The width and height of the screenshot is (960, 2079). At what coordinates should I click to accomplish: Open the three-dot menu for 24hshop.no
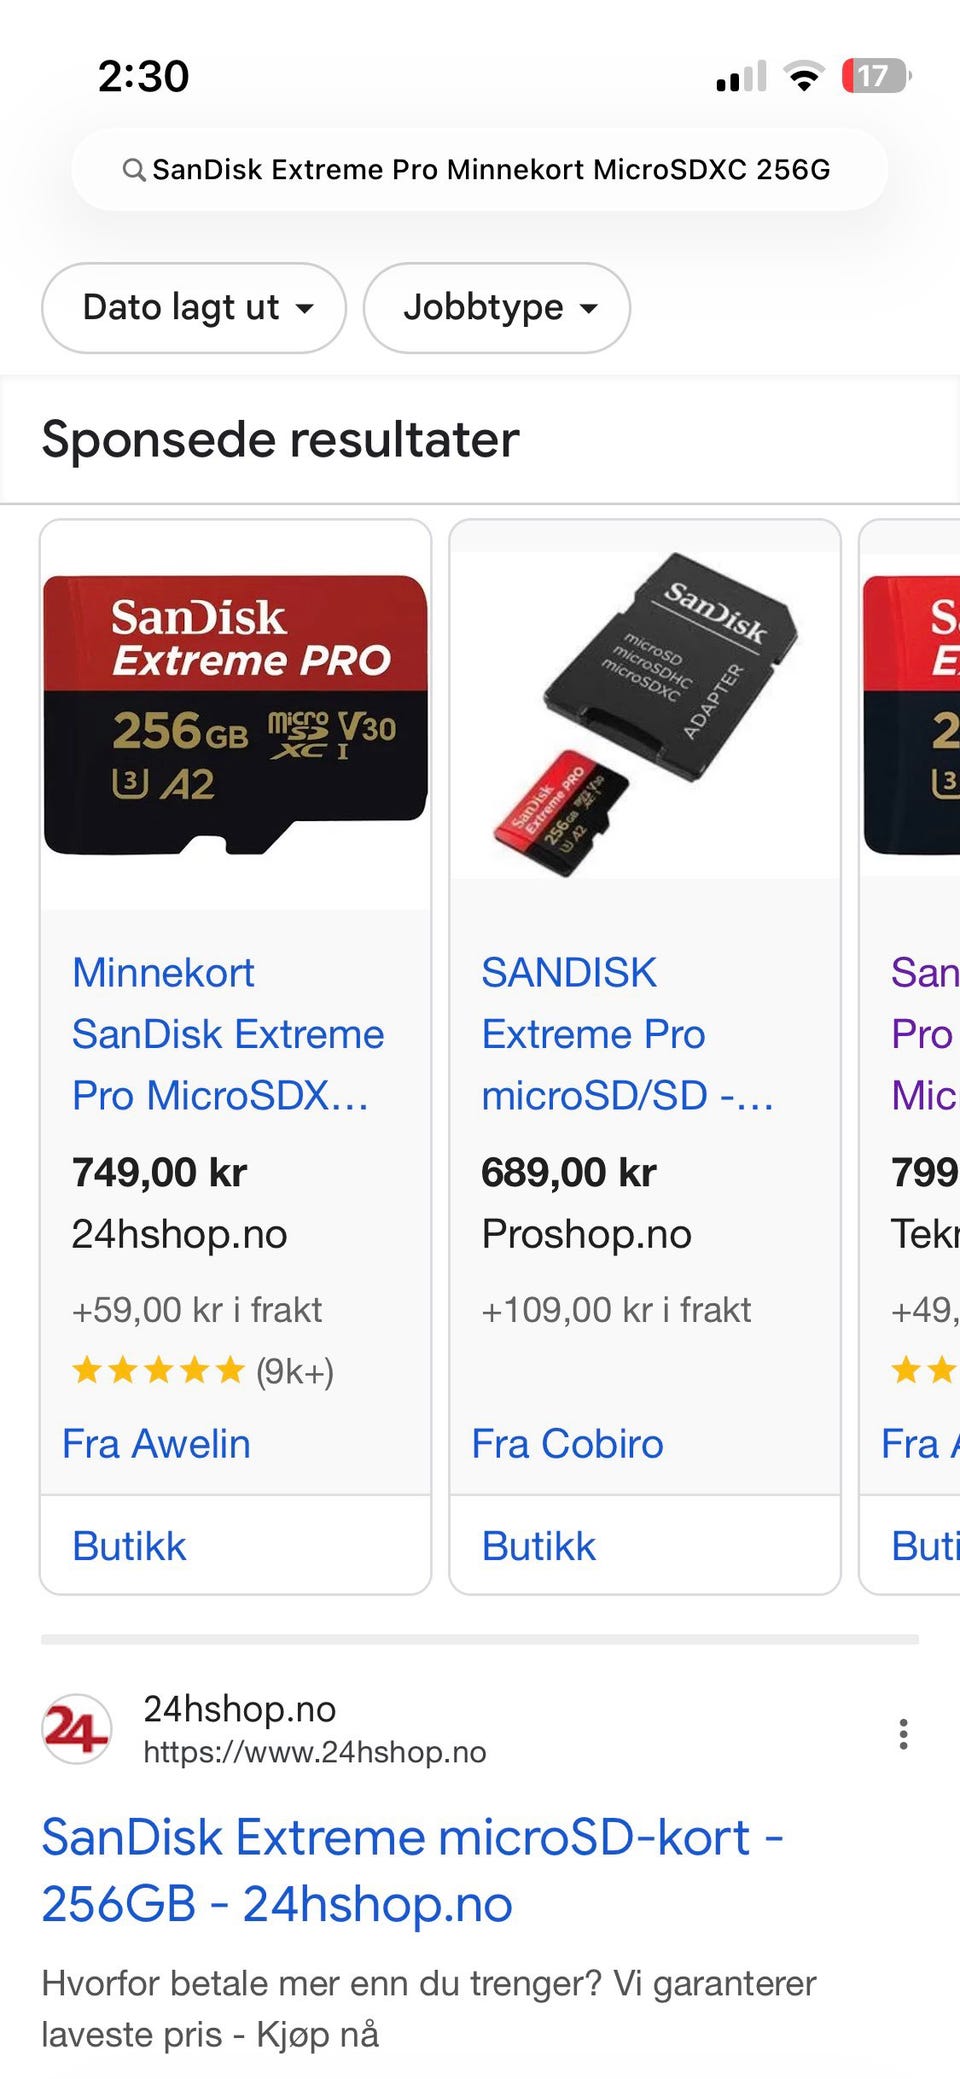pyautogui.click(x=903, y=1734)
